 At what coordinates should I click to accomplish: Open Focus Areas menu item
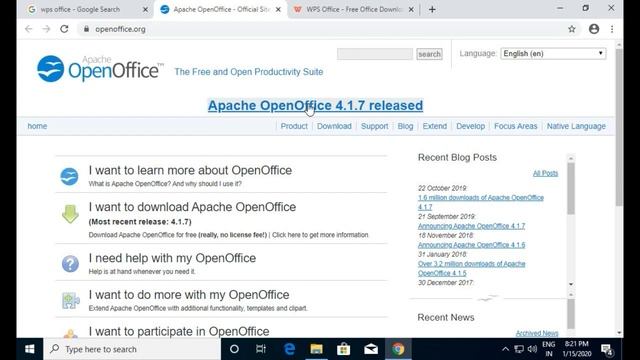pos(516,126)
